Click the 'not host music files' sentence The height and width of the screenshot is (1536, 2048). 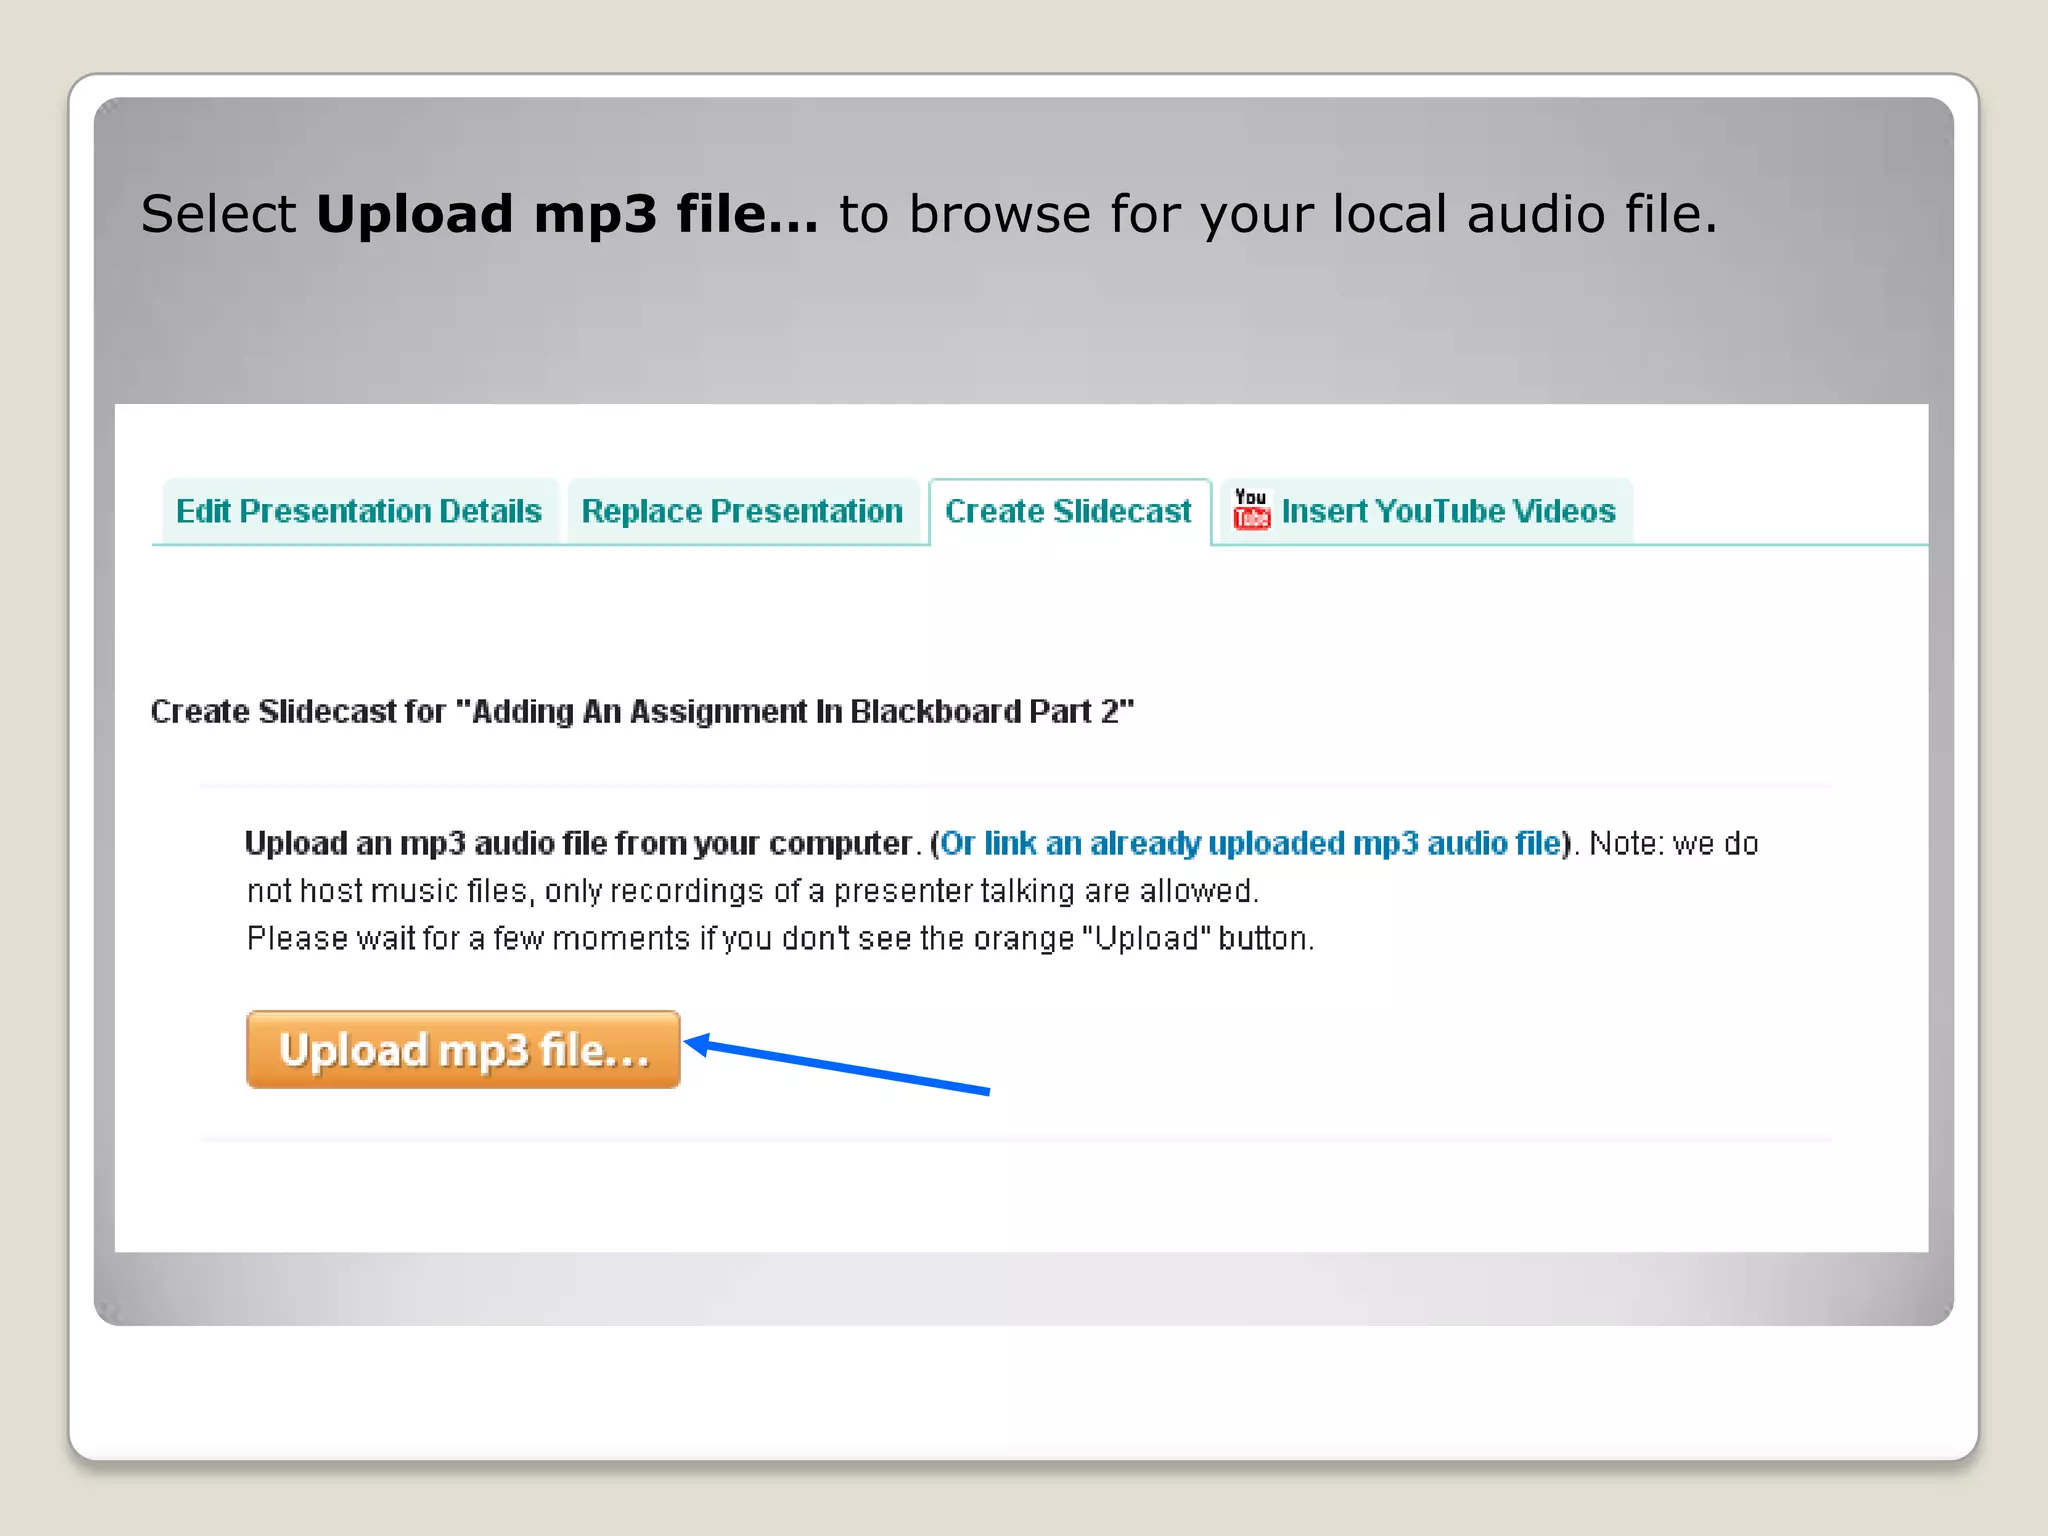752,890
